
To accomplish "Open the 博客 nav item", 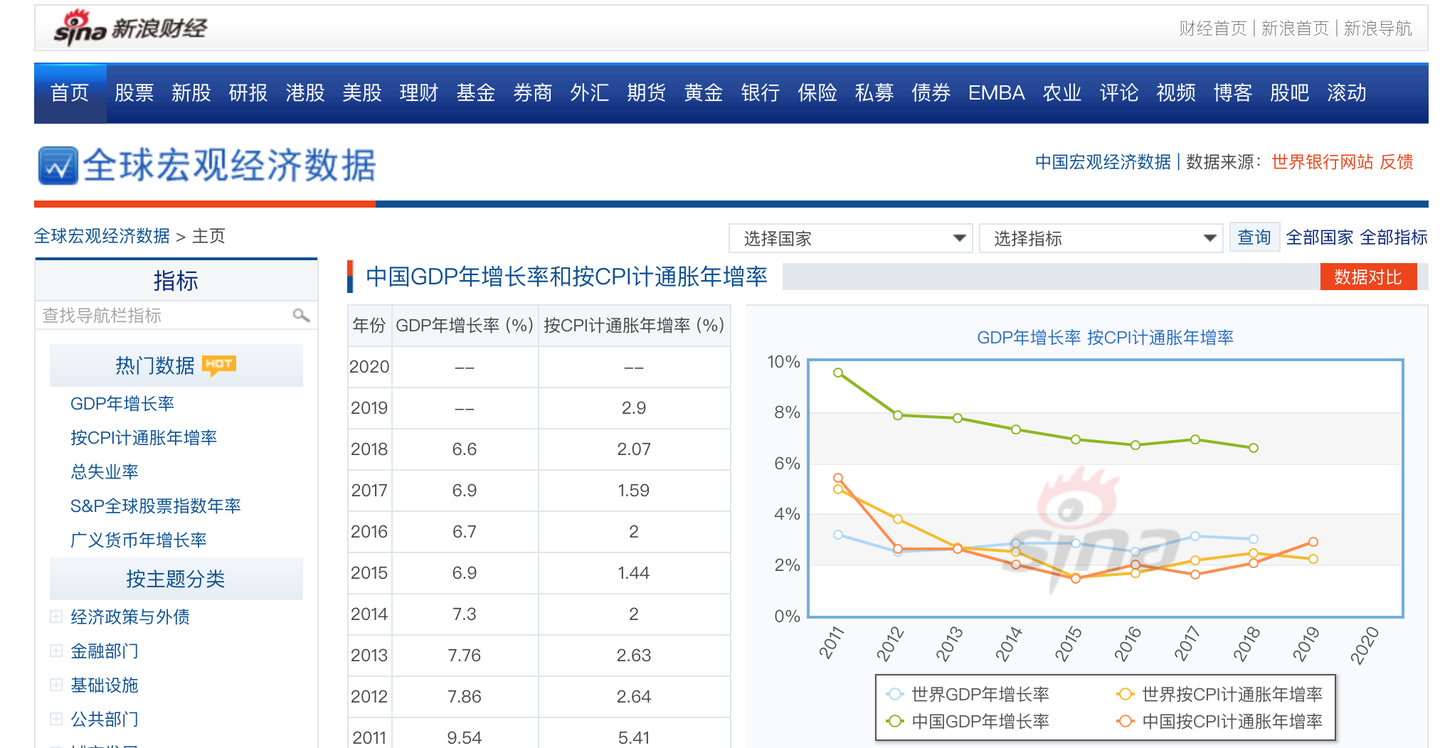I will (1233, 93).
